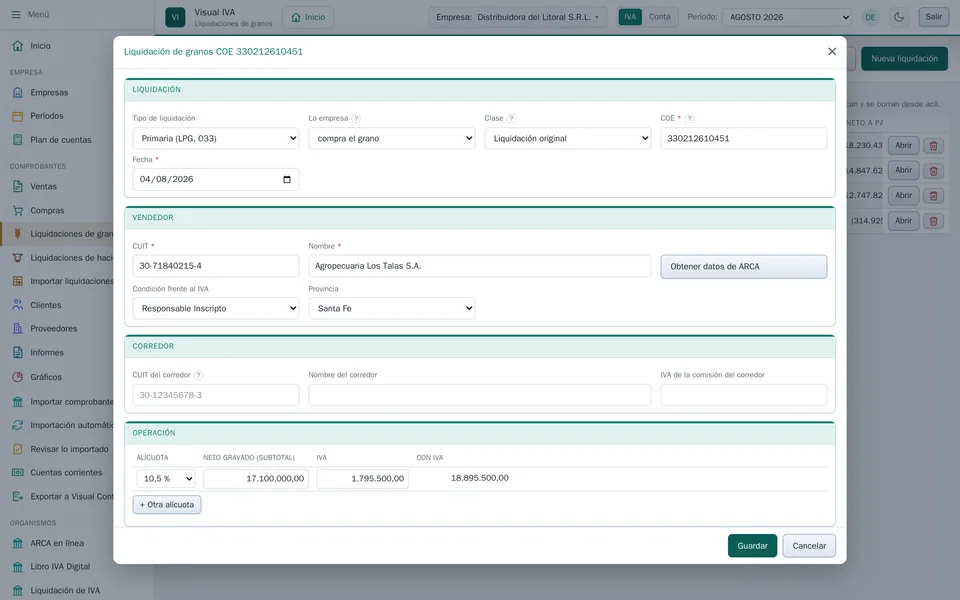The width and height of the screenshot is (960, 600).
Task: Open the Clase dropdown
Action: click(x=568, y=138)
